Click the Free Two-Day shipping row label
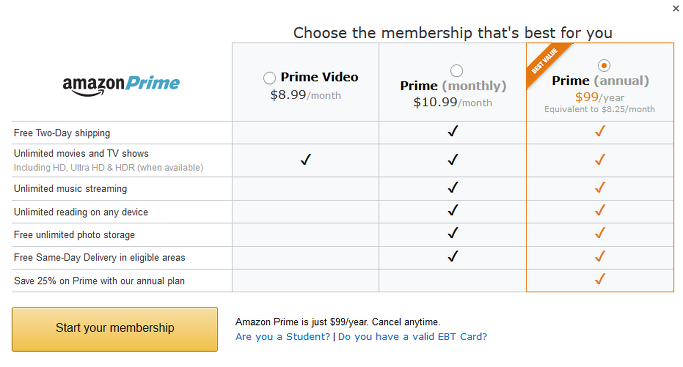This screenshot has height=367, width=683. click(62, 133)
